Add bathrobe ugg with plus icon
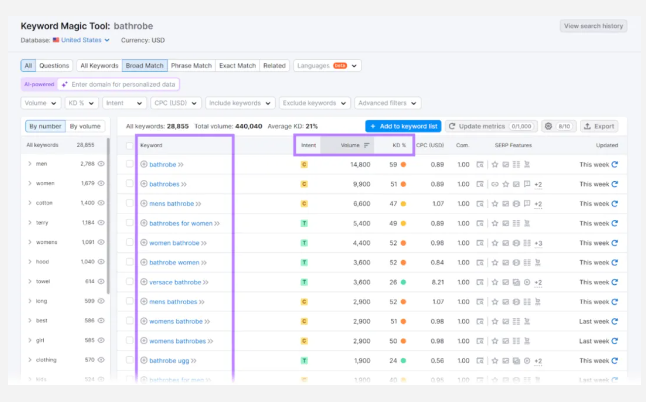Viewport: 646px width, 402px height. 144,360
